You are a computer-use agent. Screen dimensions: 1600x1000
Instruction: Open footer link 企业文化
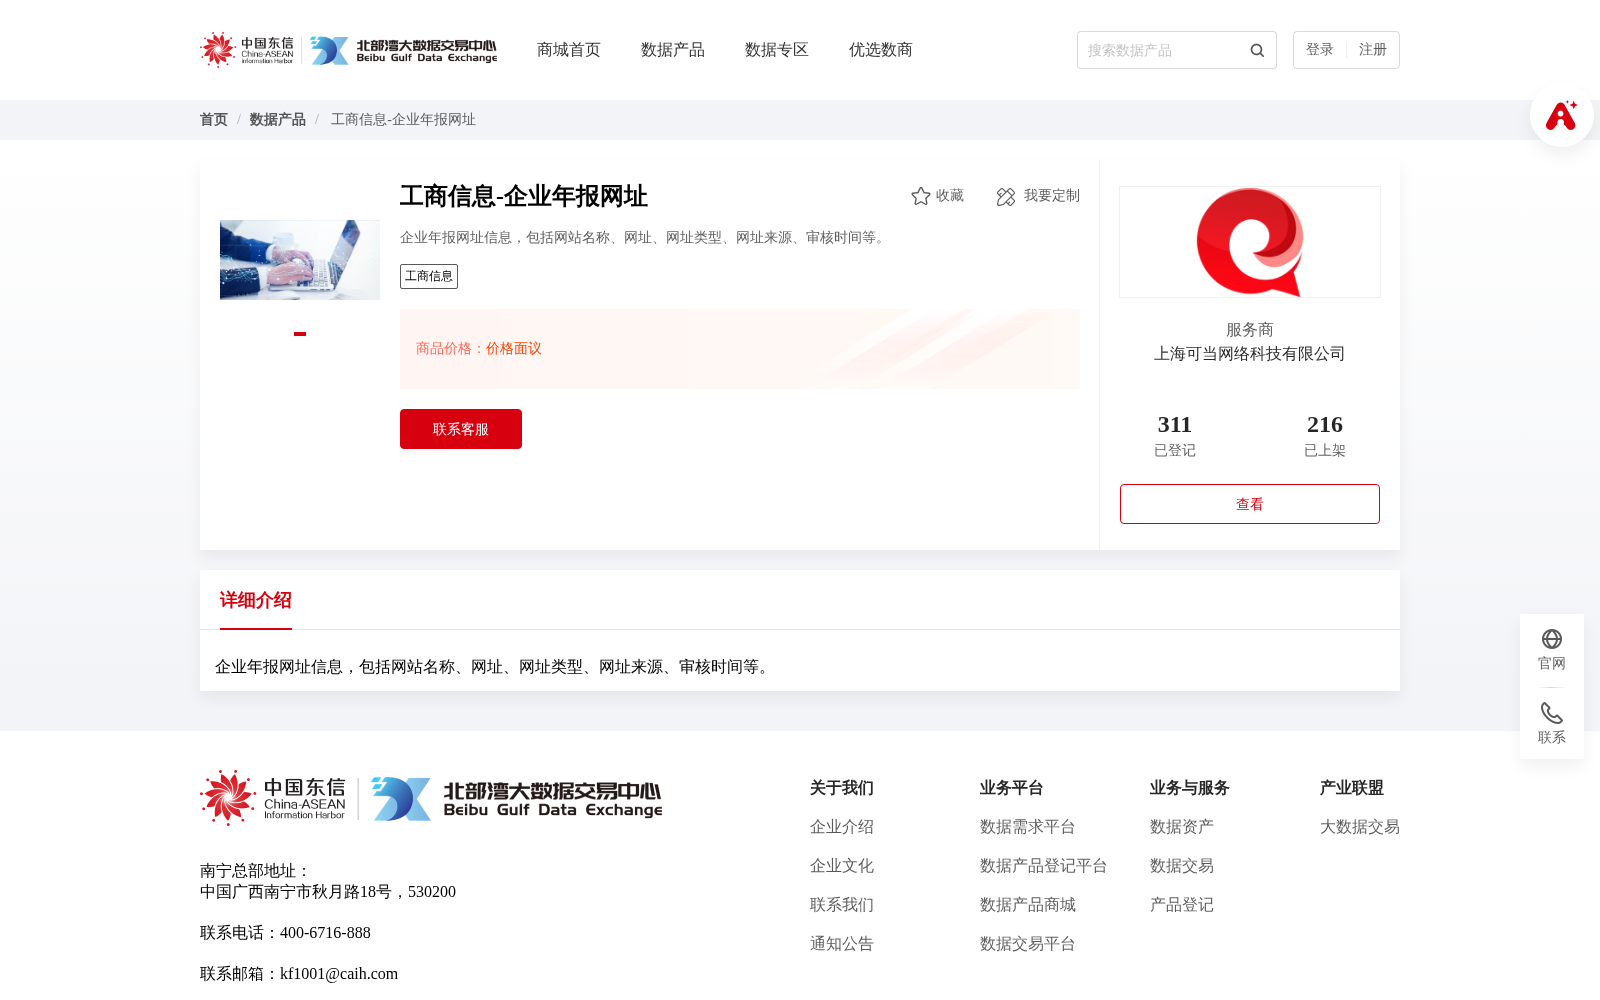[842, 866]
